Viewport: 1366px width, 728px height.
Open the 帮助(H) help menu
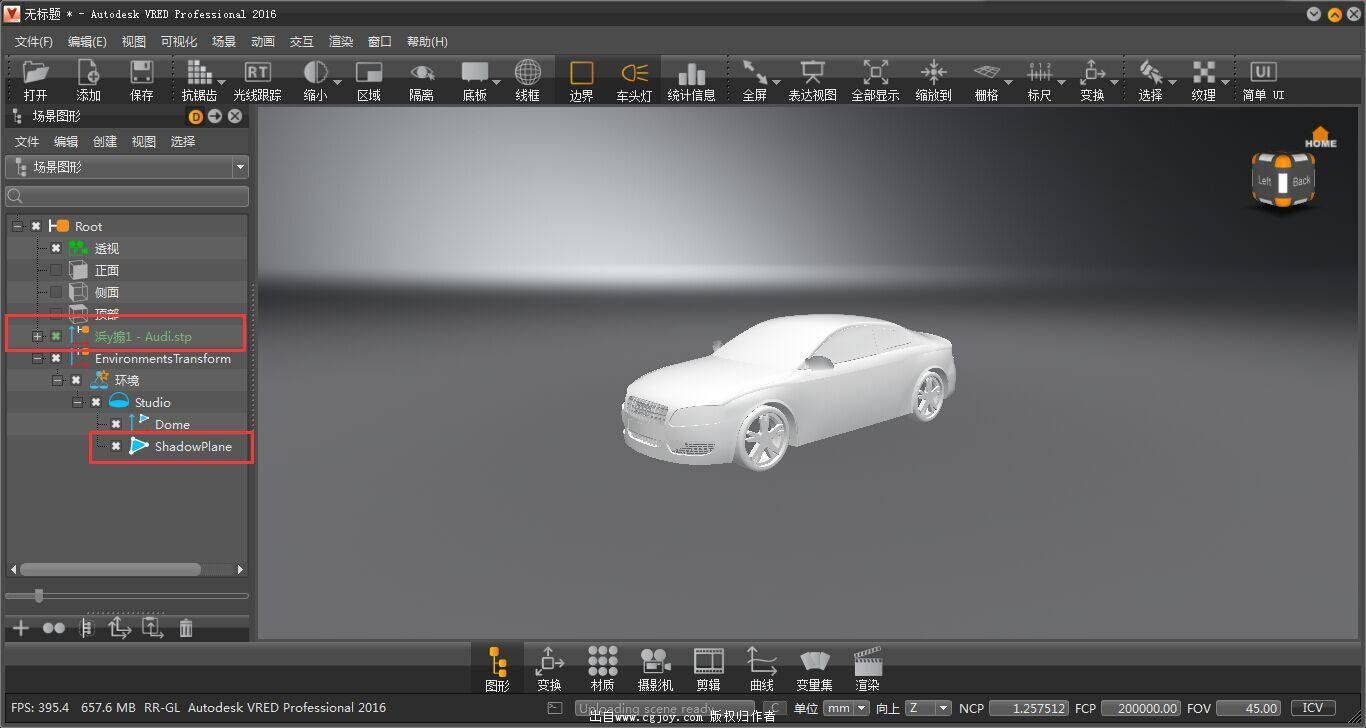point(427,41)
